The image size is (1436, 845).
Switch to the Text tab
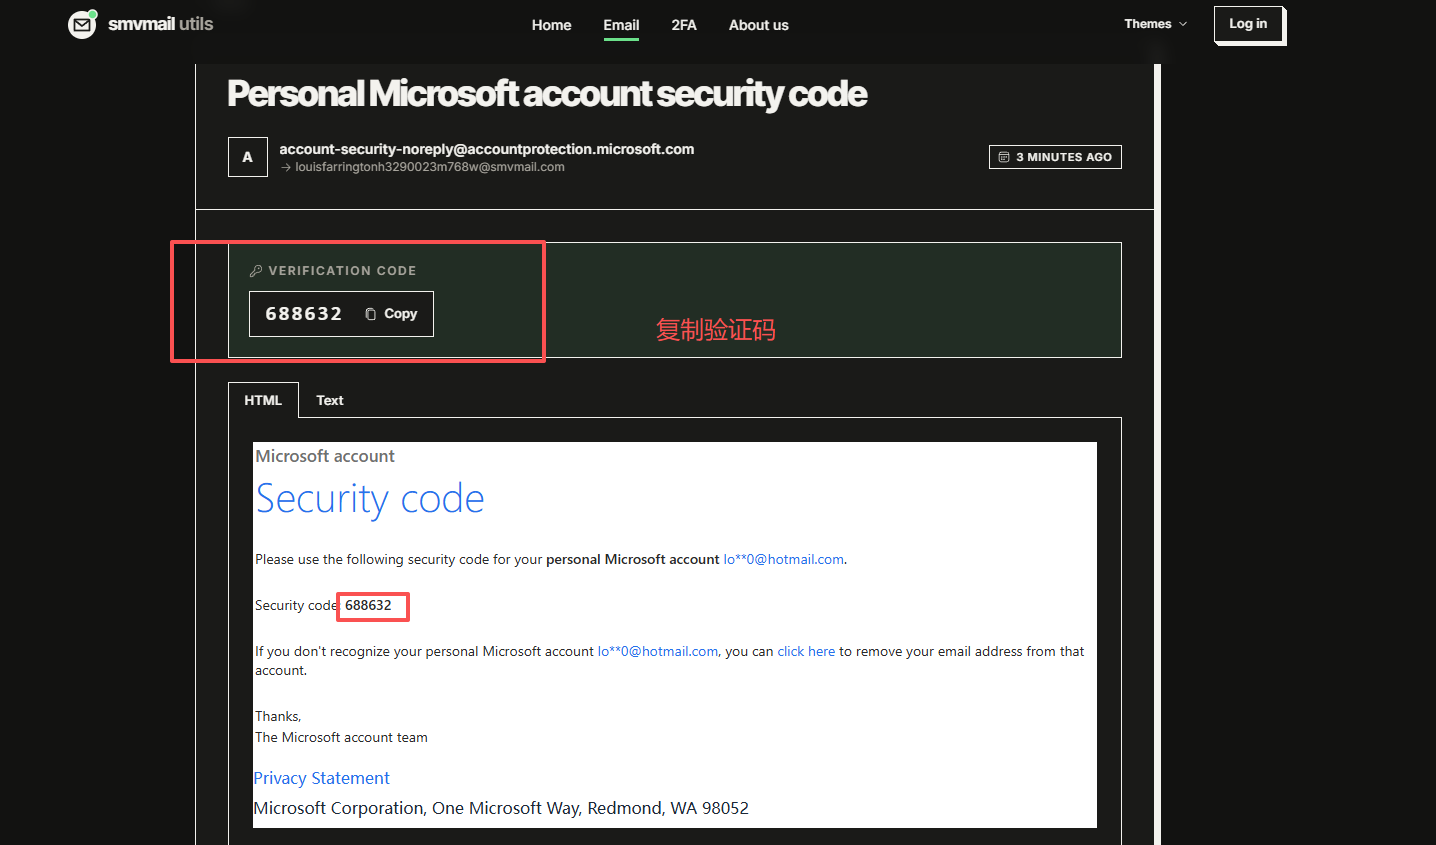[x=330, y=400]
